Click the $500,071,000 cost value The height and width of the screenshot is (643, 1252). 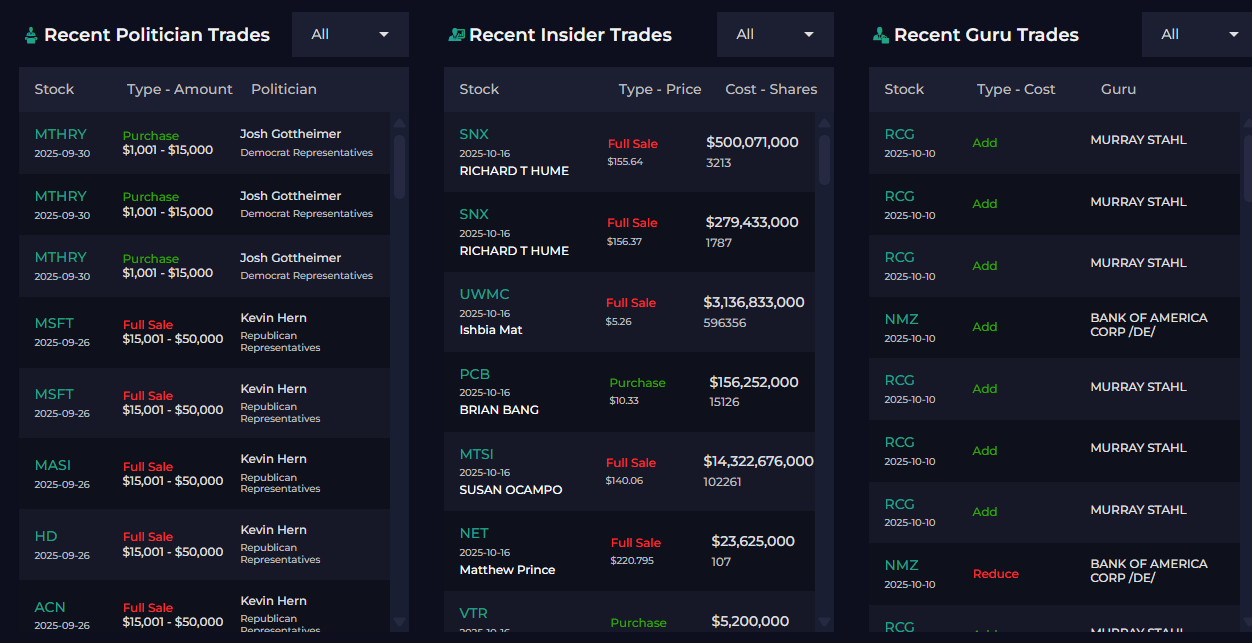[x=752, y=142]
